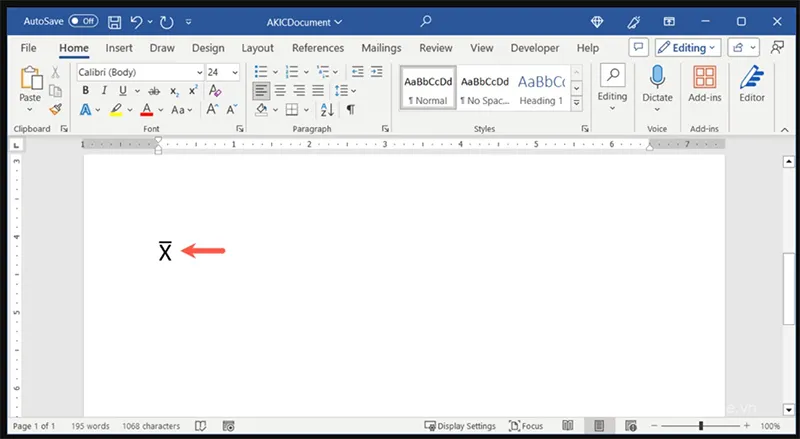
Task: Apply superscript formatting
Action: (x=193, y=91)
